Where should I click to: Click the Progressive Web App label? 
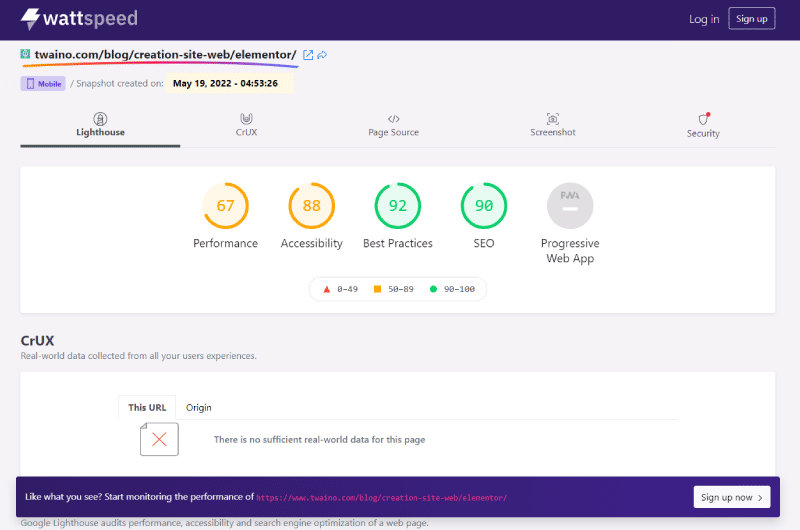click(570, 250)
